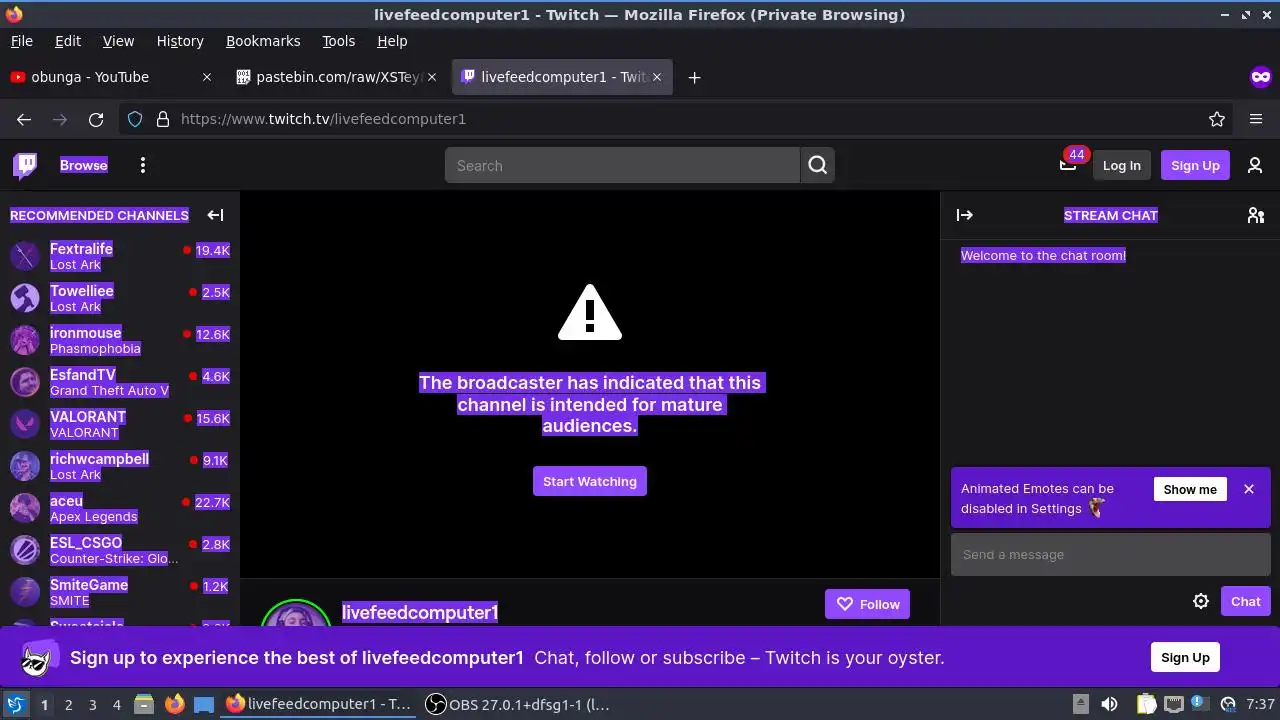1280x720 pixels.
Task: Open SmiteGame channel from sidebar
Action: (120, 592)
